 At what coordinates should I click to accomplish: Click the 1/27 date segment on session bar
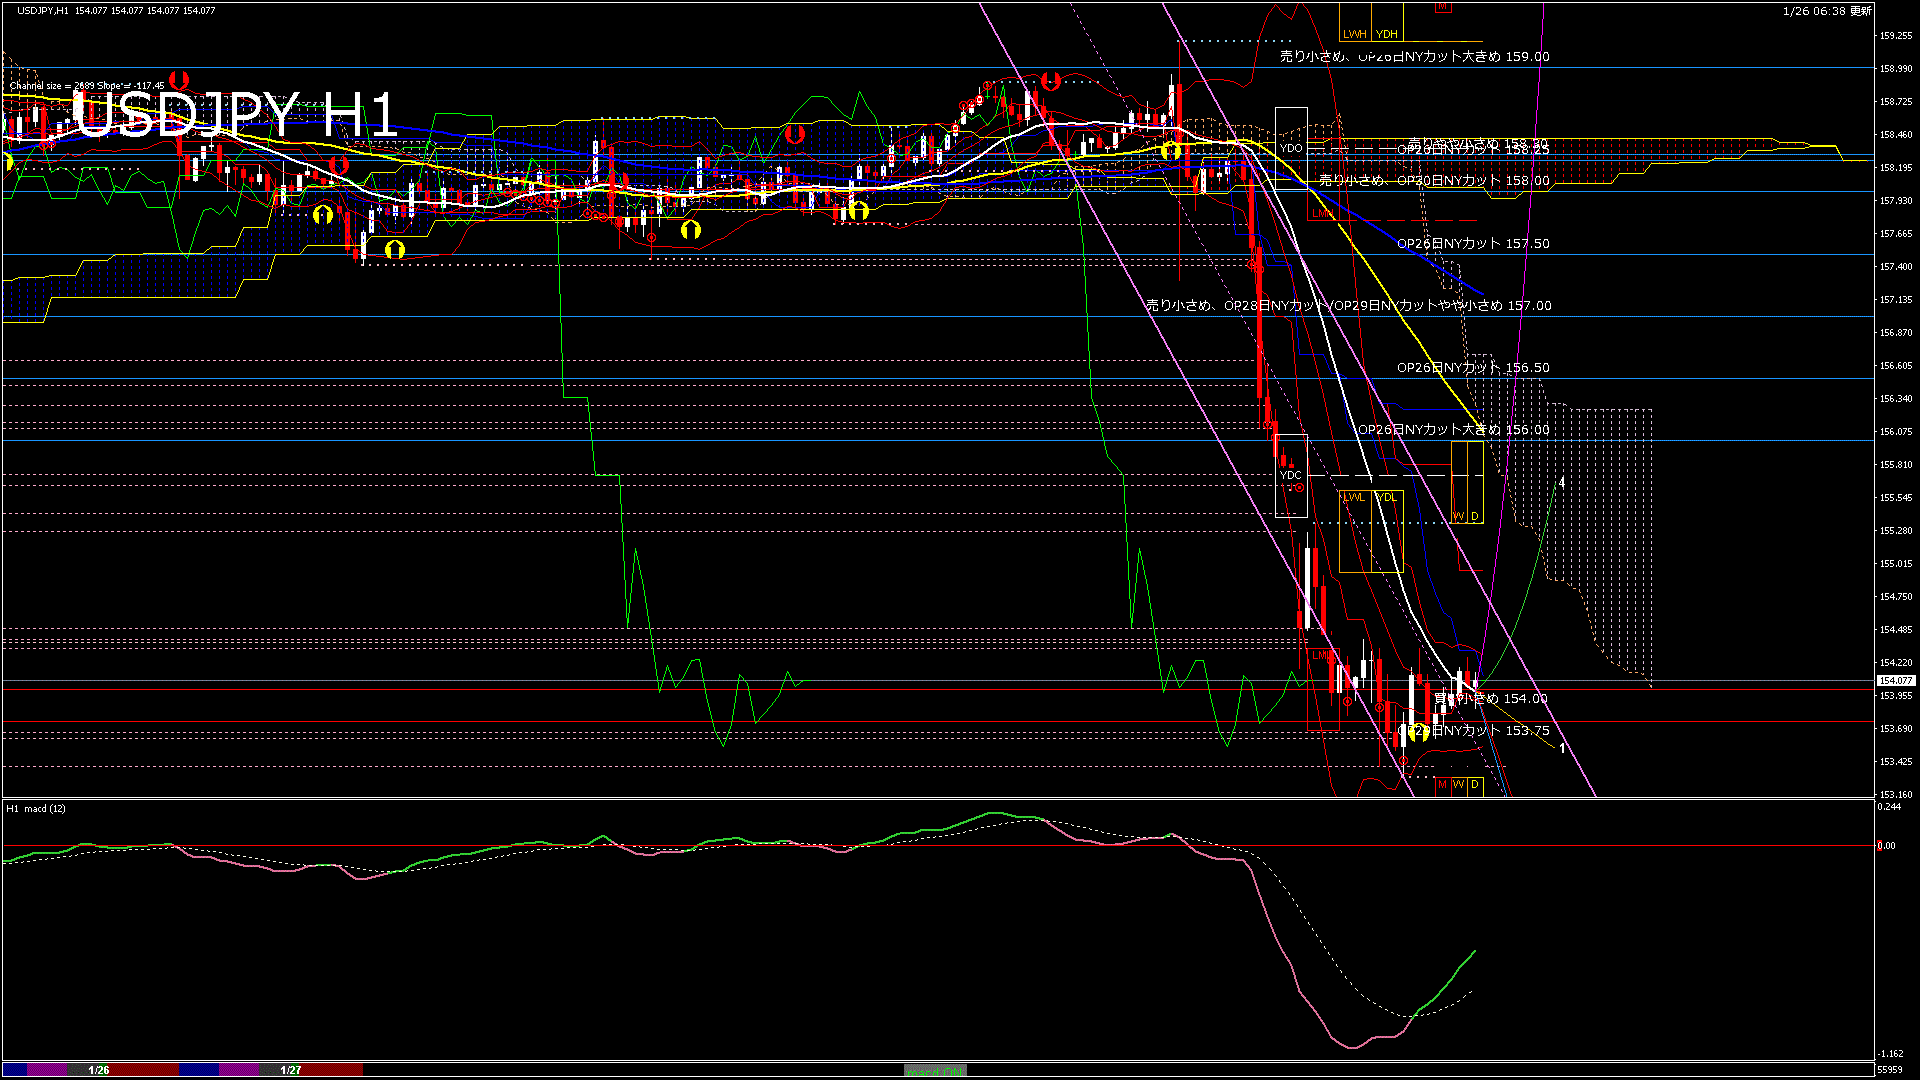click(291, 1070)
